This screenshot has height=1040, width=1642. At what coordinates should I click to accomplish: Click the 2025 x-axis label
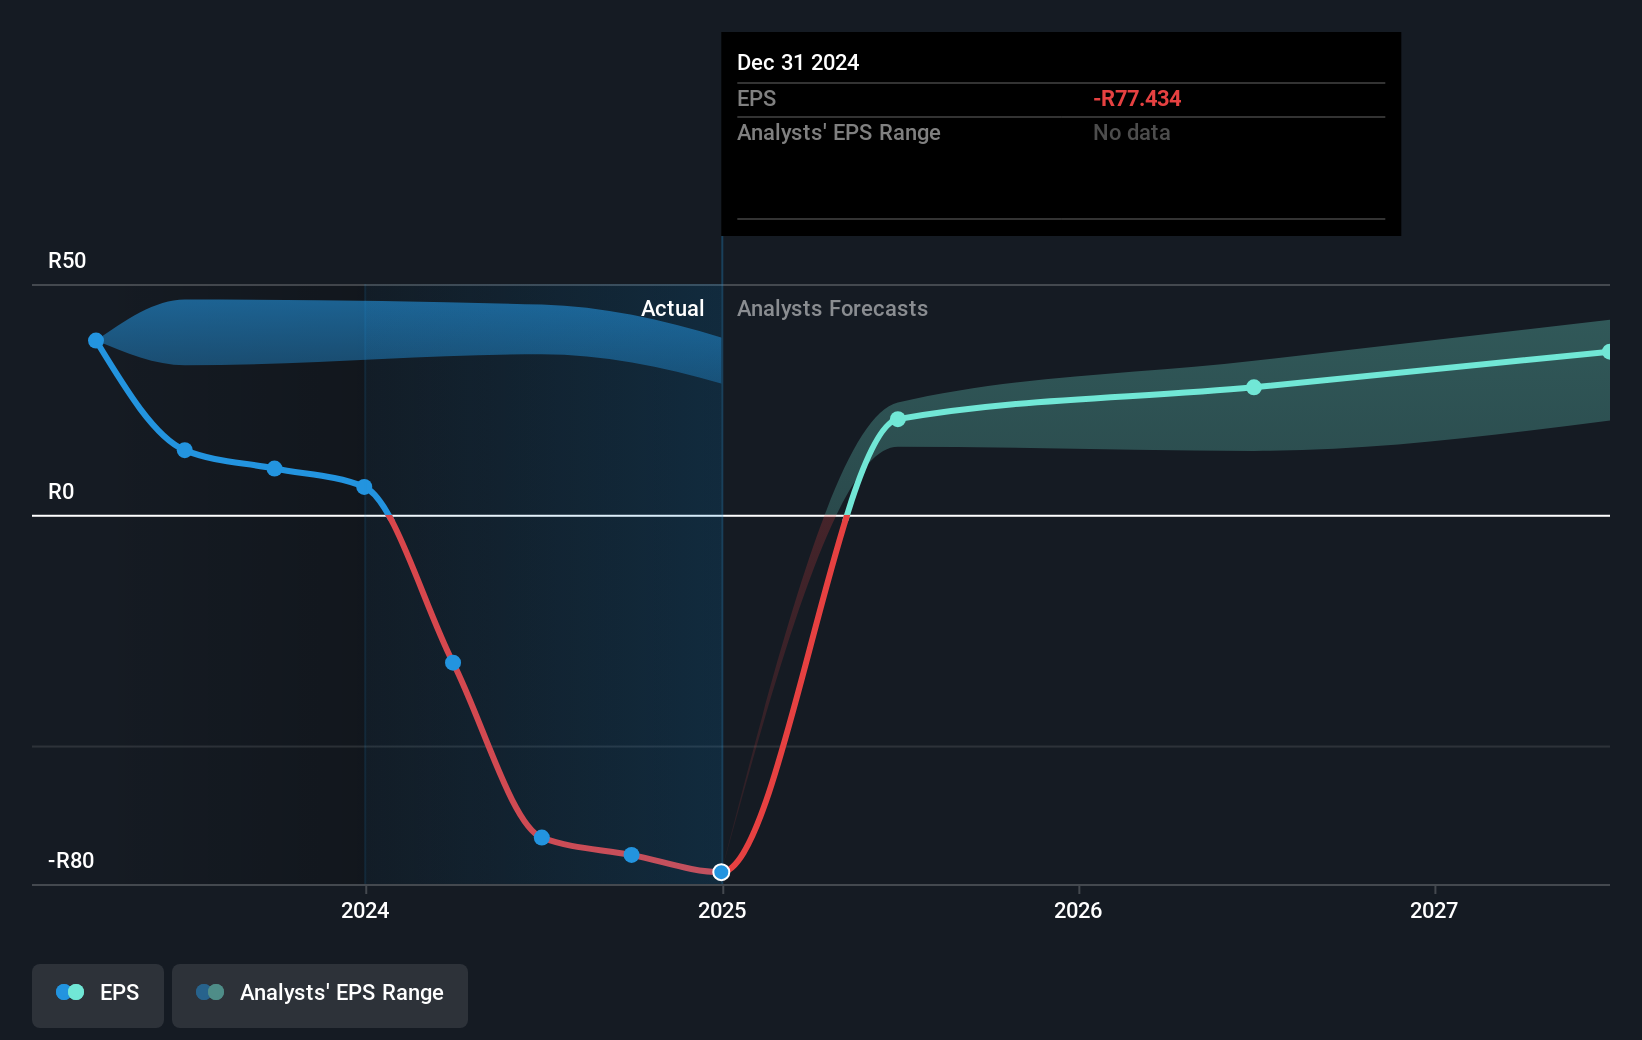tap(722, 910)
